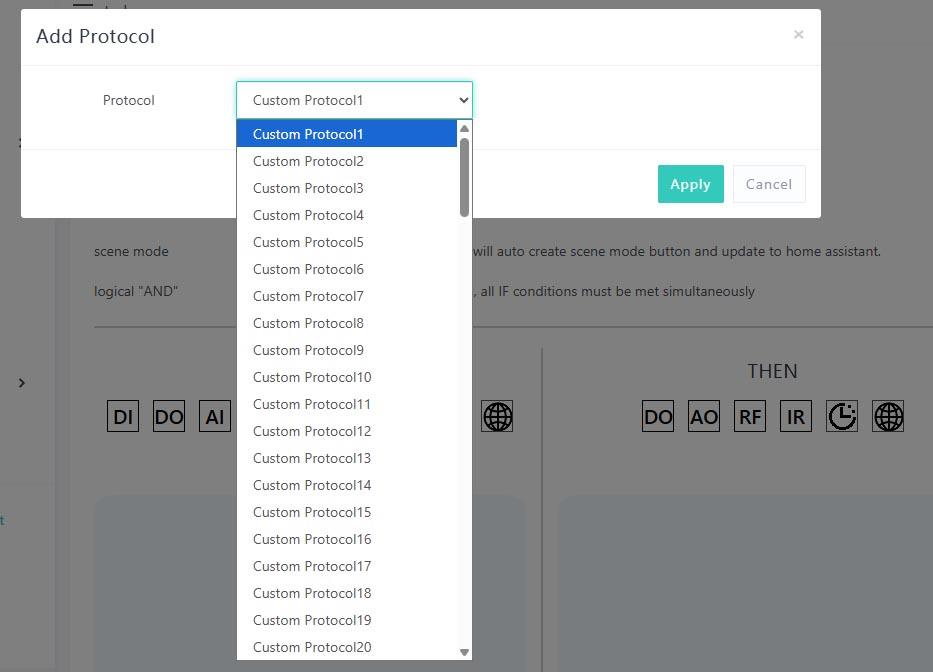Select the DI digital input icon
Viewport: 933px width, 672px height.
tap(122, 416)
